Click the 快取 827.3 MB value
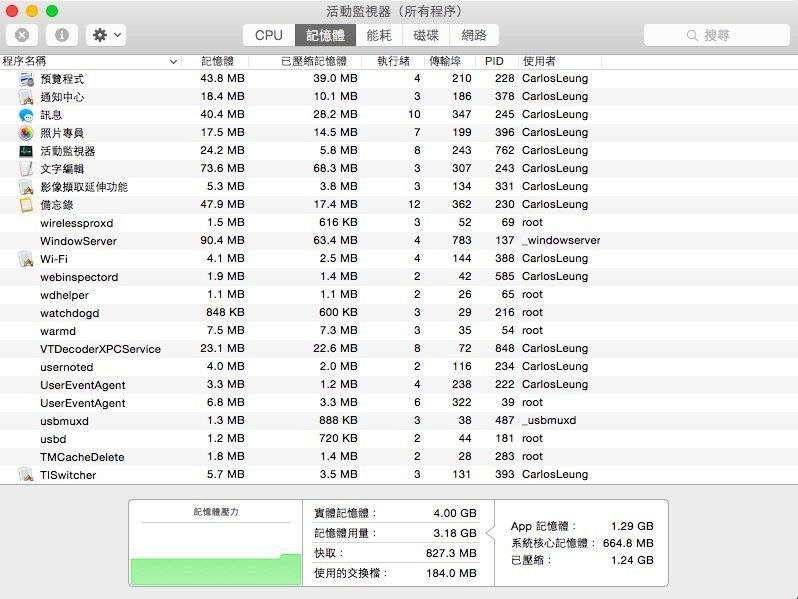The image size is (798, 599). coord(451,553)
